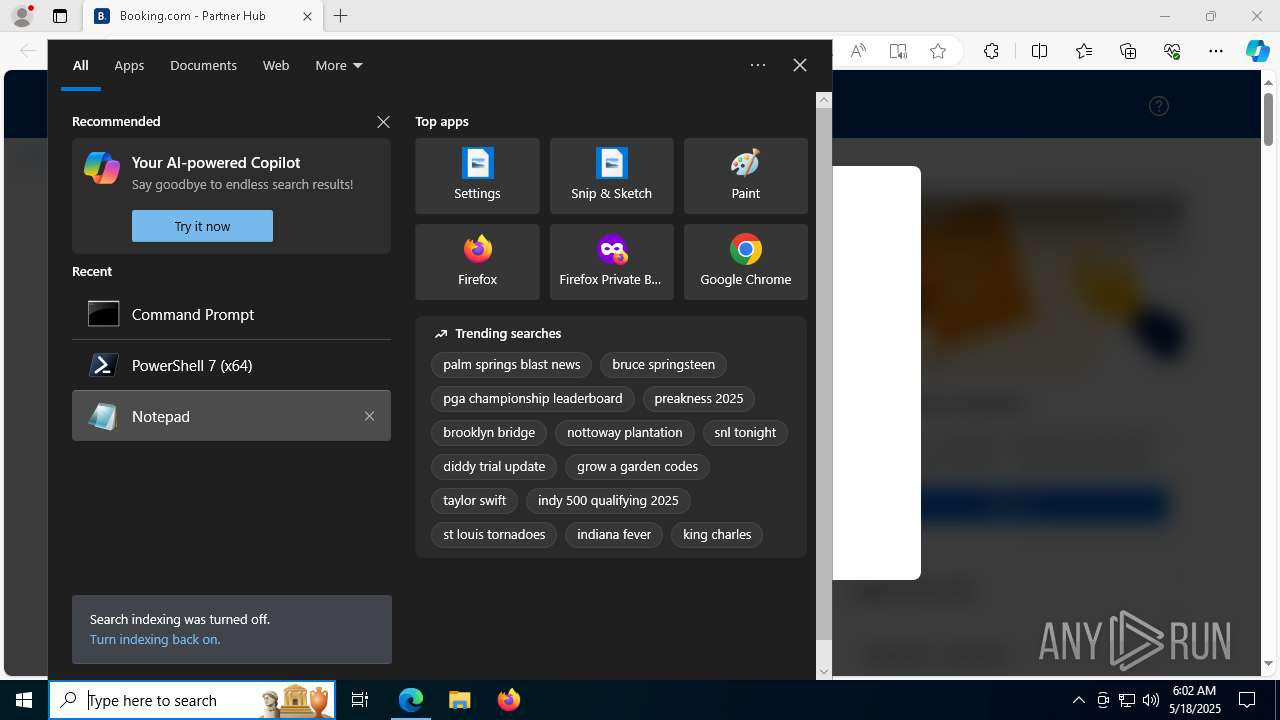1280x720 pixels.
Task: Open Edge Settings and more menu
Action: pos(1216,51)
